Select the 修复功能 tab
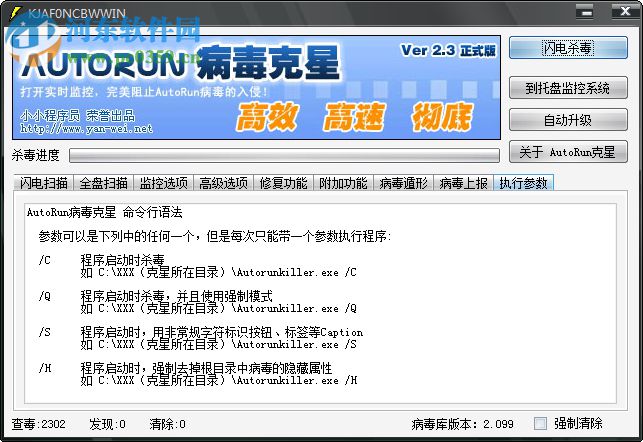This screenshot has height=442, width=643. pos(283,183)
